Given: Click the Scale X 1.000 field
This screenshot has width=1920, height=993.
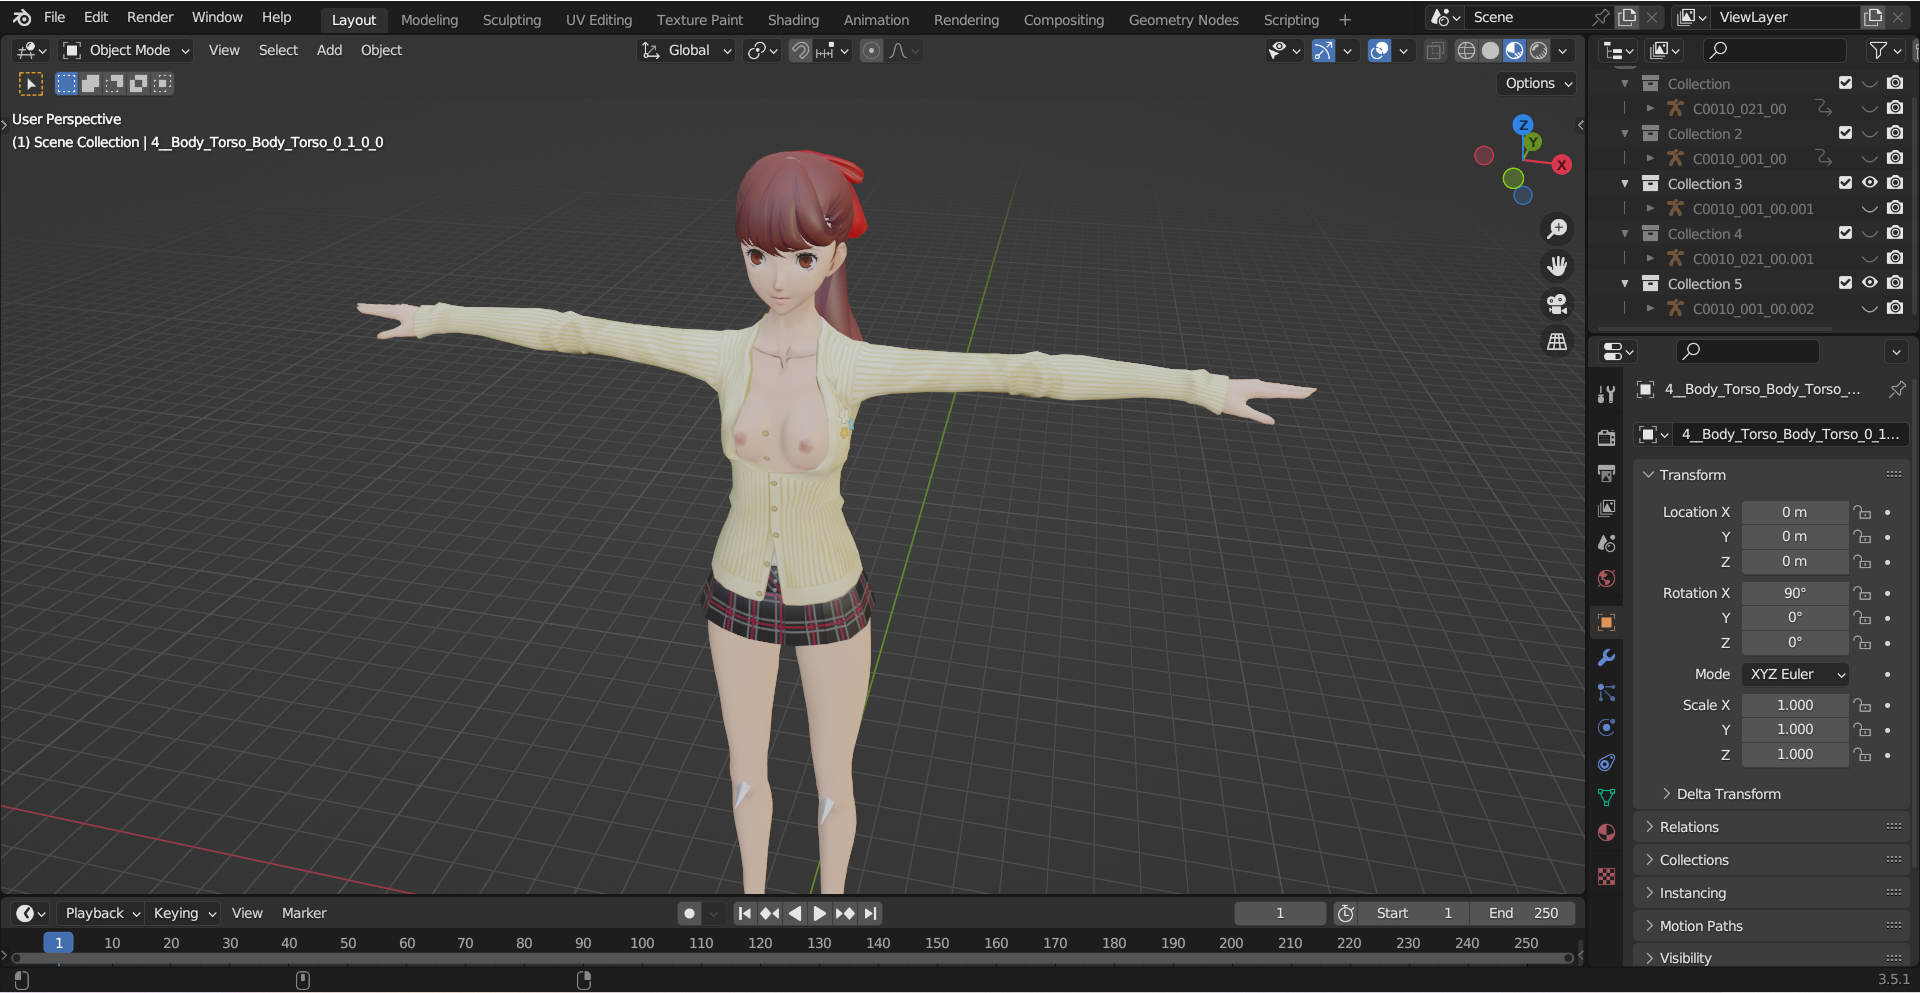Looking at the screenshot, I should (1795, 705).
